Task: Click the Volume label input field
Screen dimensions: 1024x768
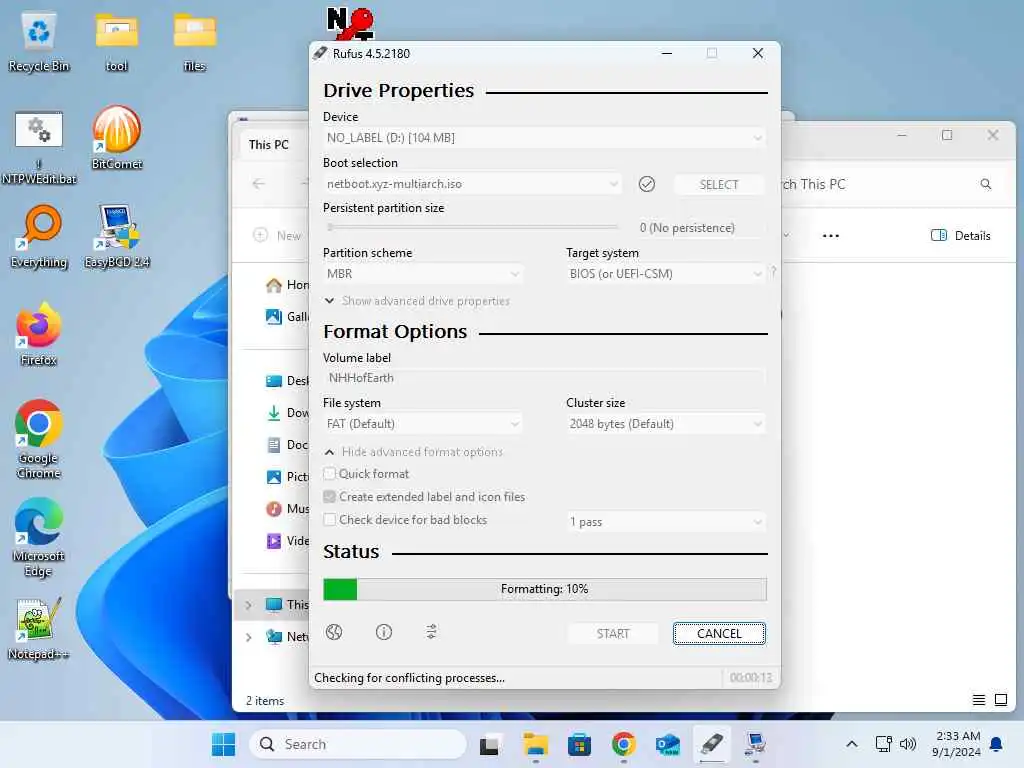Action: [x=545, y=378]
